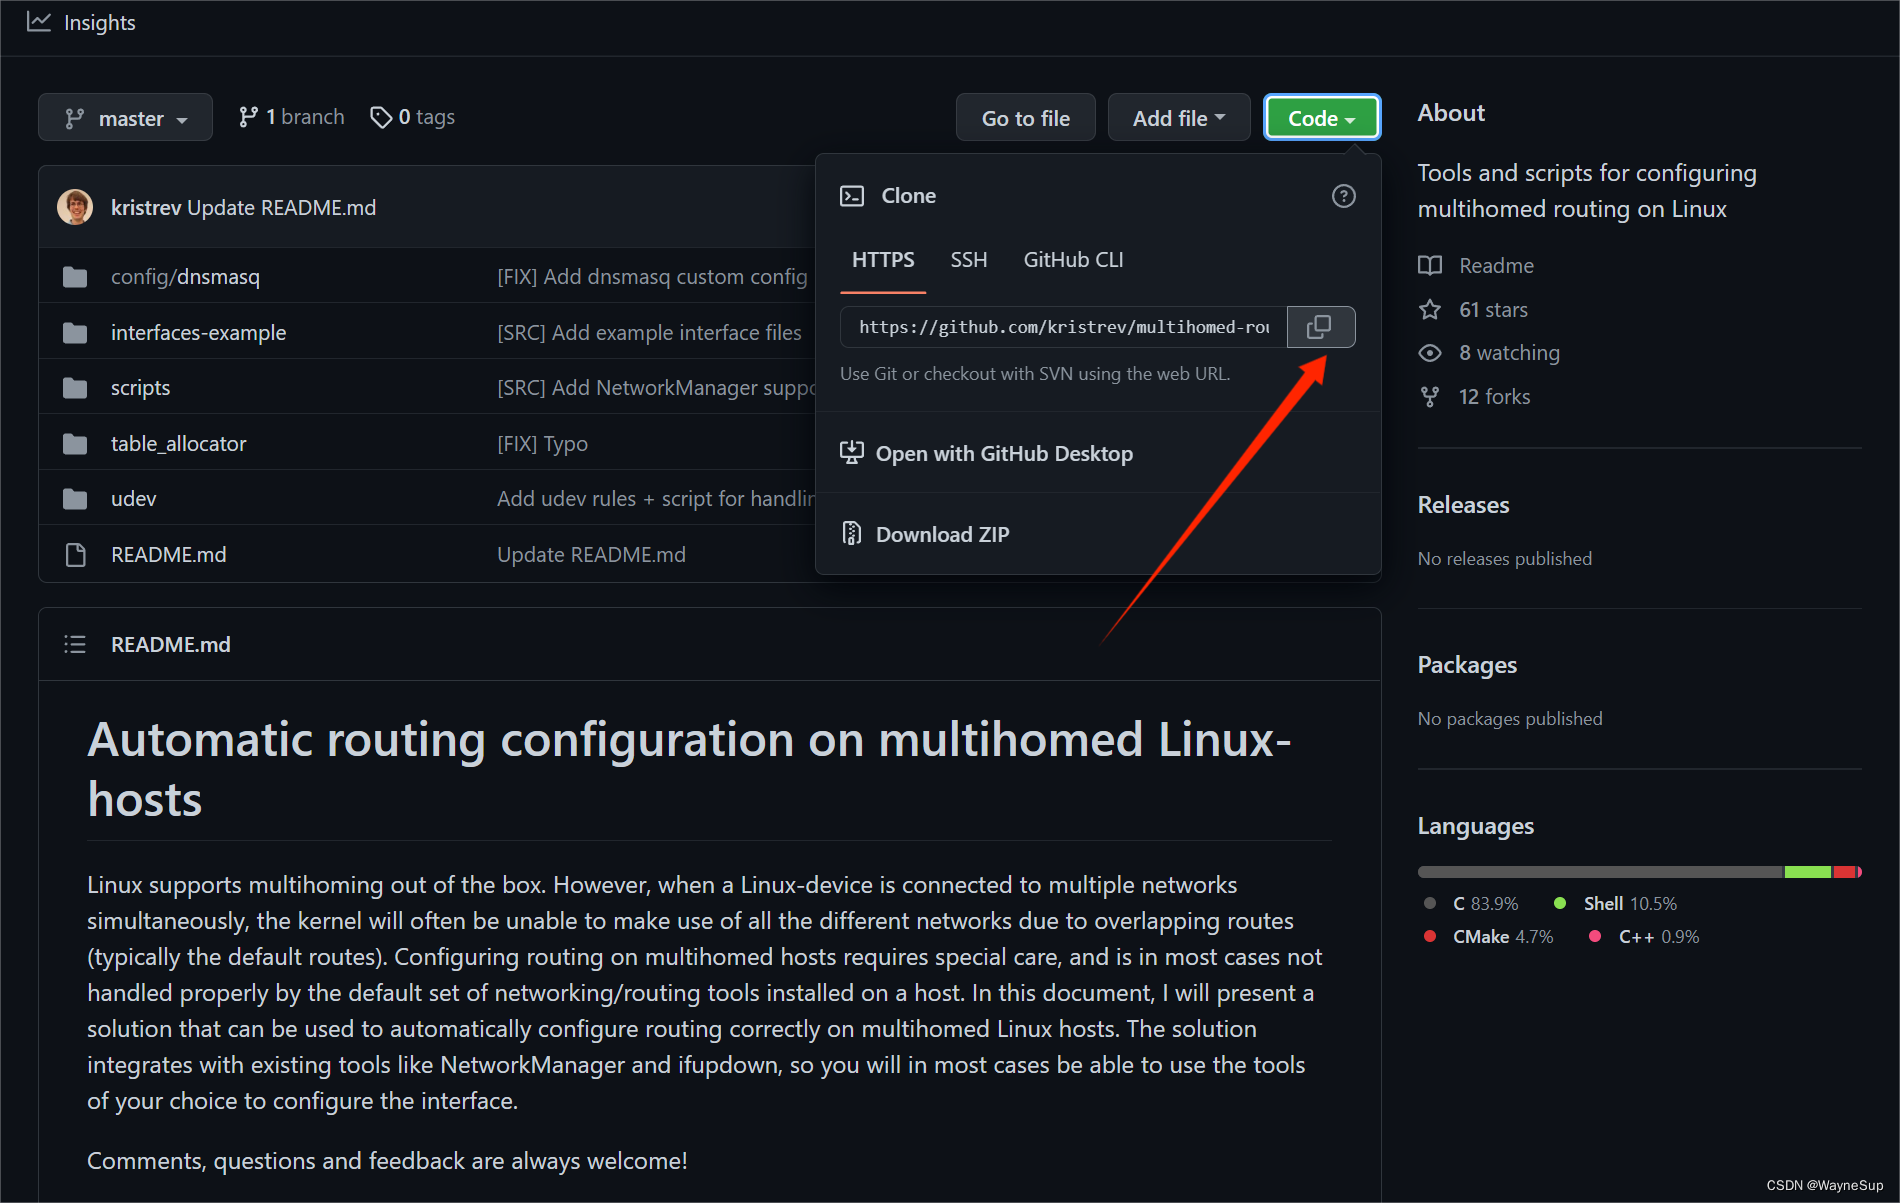Click the Insights graph icon at top left
This screenshot has height=1203, width=1900.
tap(38, 21)
